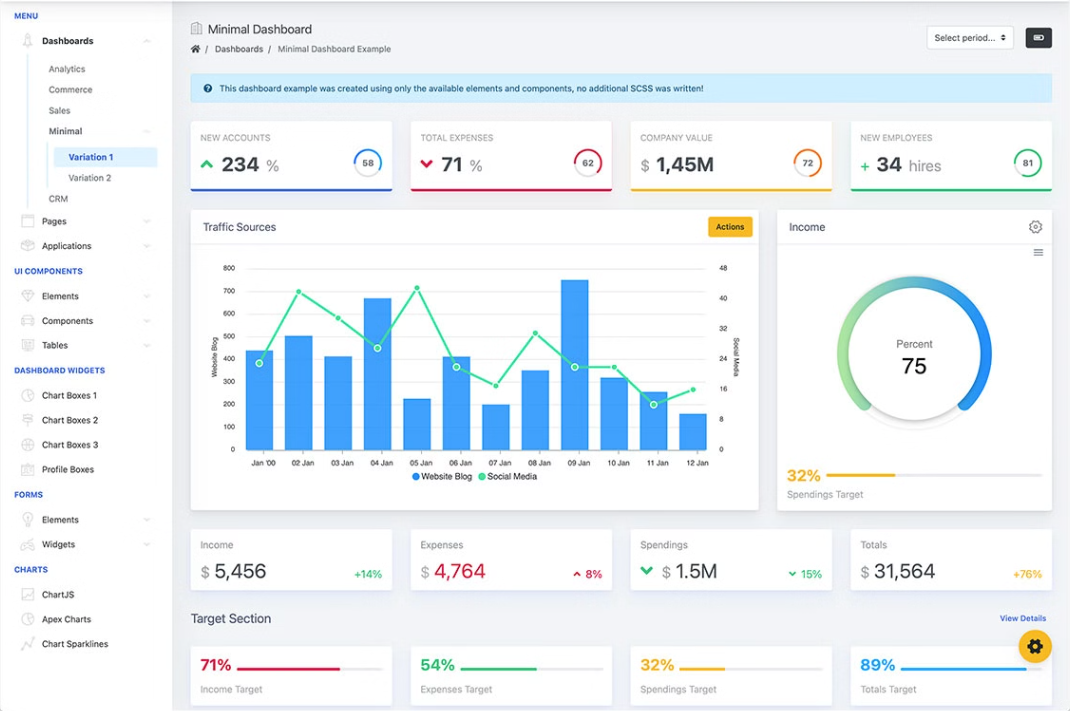1070x711 pixels.
Task: Open View Details in Target Section
Action: point(1023,618)
